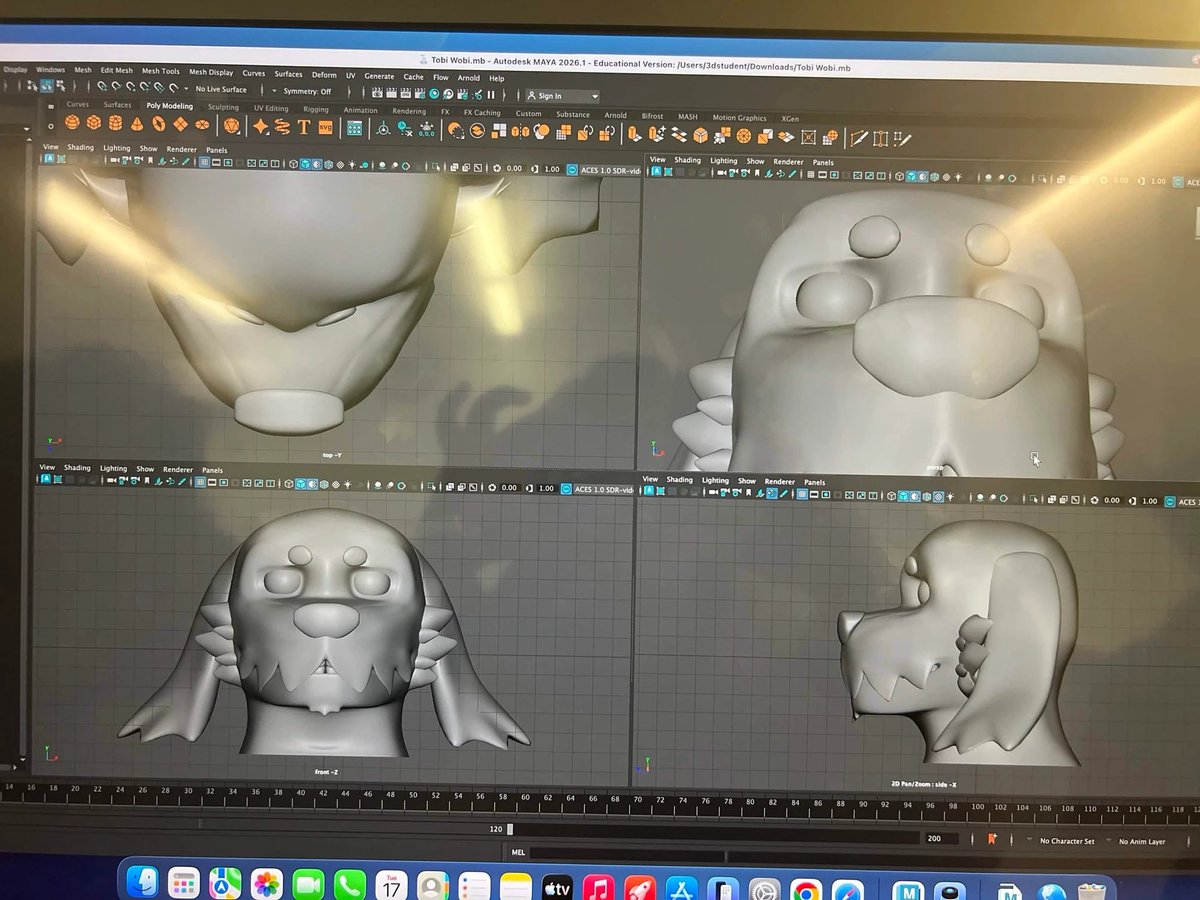Create a polygon cylinder from the shelf

115,124
